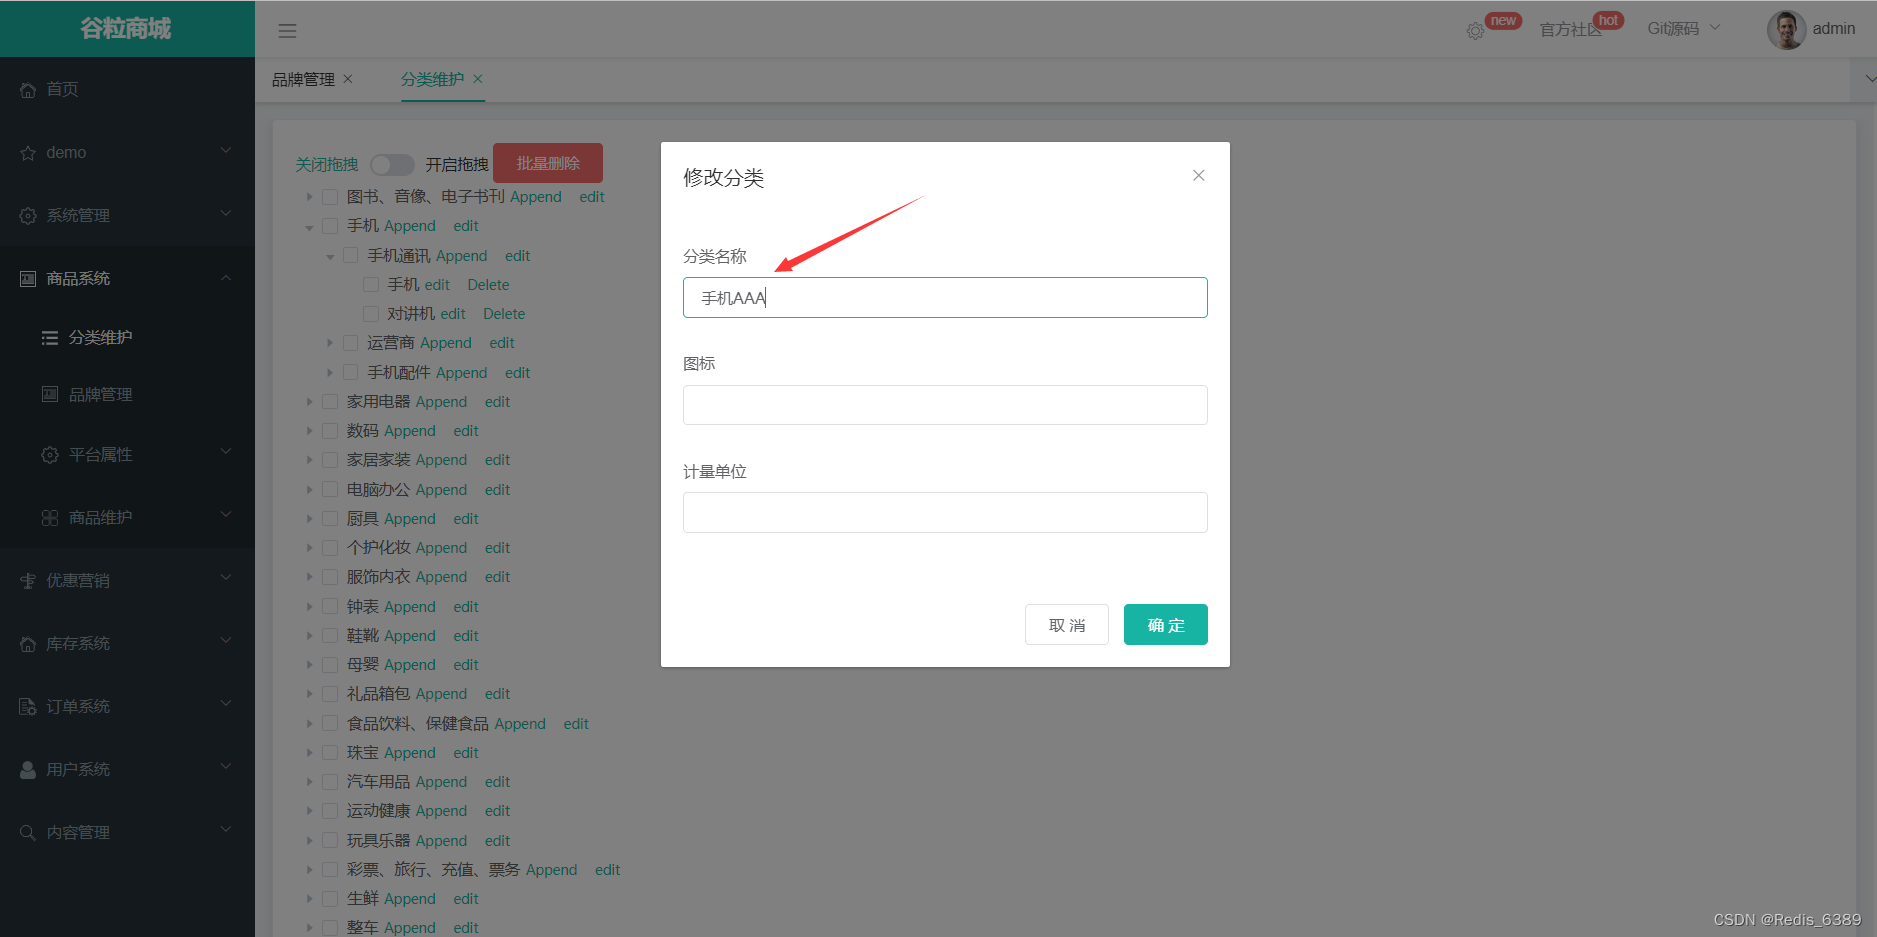Expand the 家用电器 tree node
This screenshot has width=1877, height=937.
coord(310,402)
